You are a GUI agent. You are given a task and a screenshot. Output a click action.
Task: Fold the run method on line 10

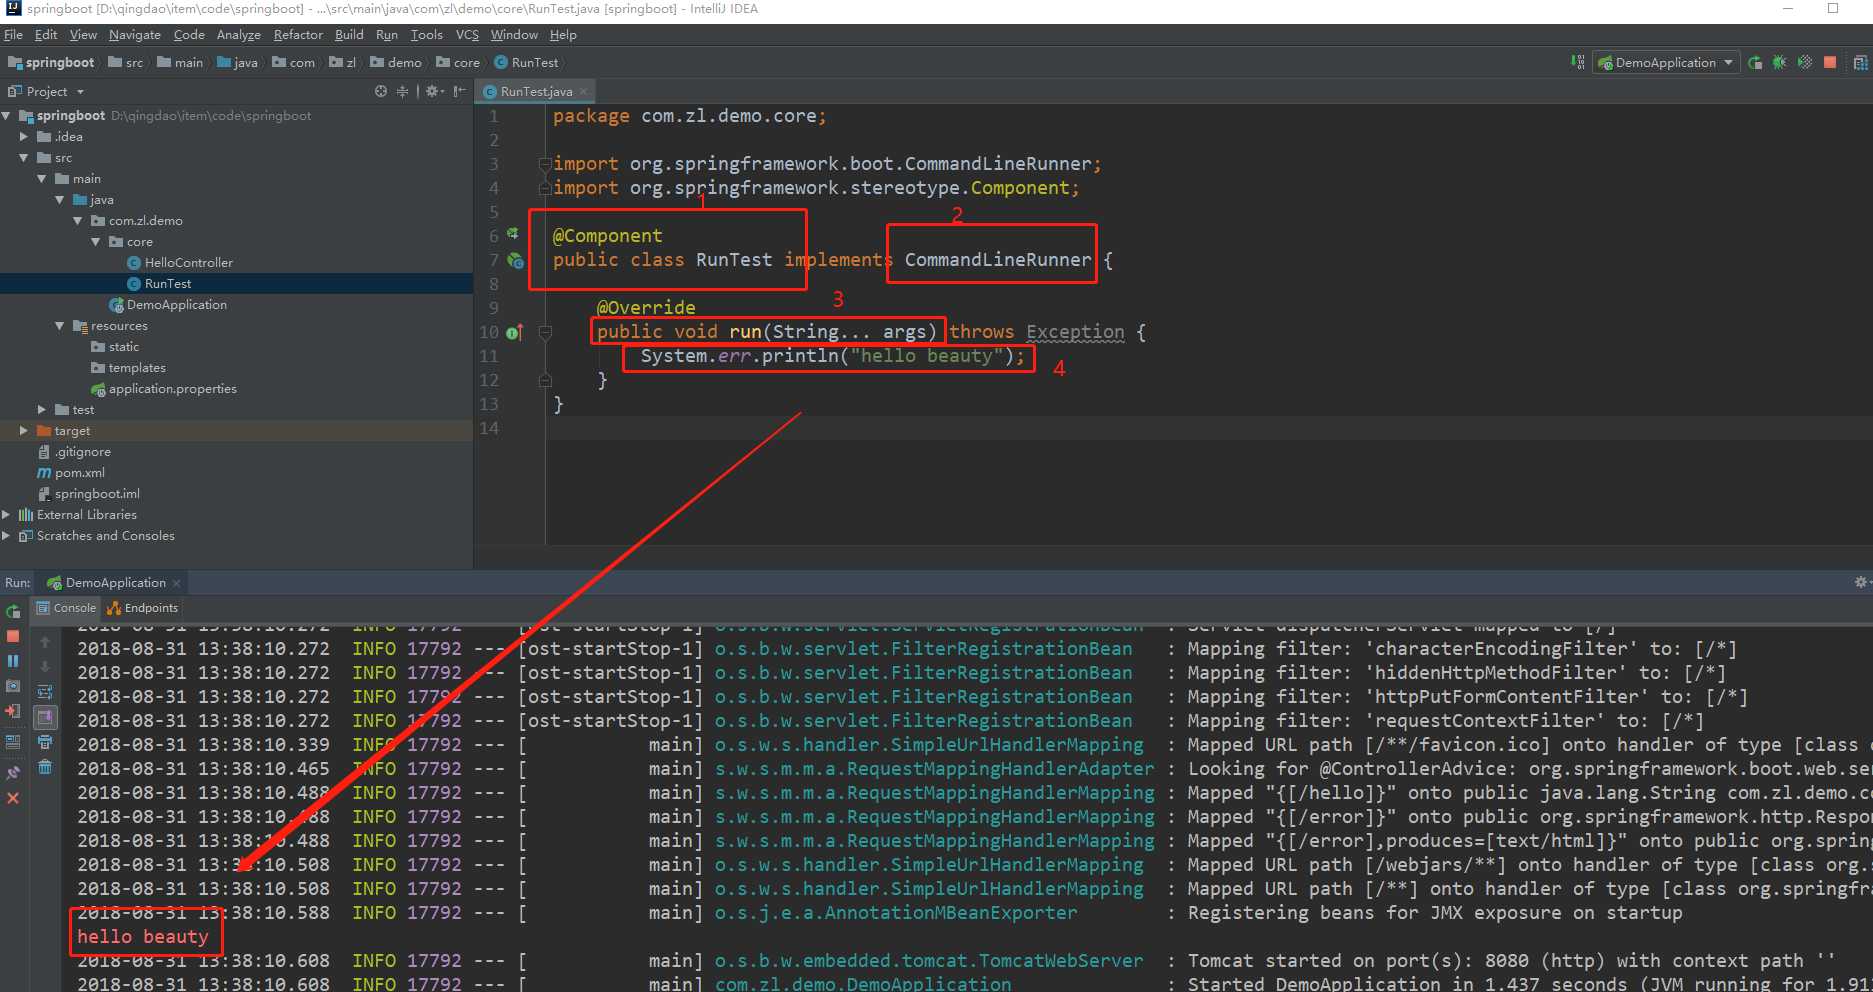pyautogui.click(x=545, y=332)
